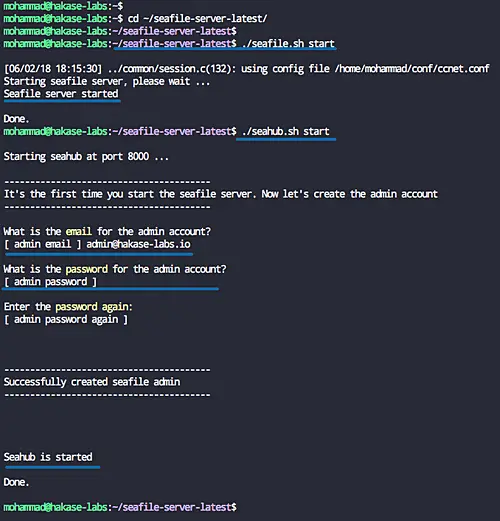Screen dimensions: 500x521
Task: Click the final shell prompt at bottom
Action: pyautogui.click(x=120, y=507)
